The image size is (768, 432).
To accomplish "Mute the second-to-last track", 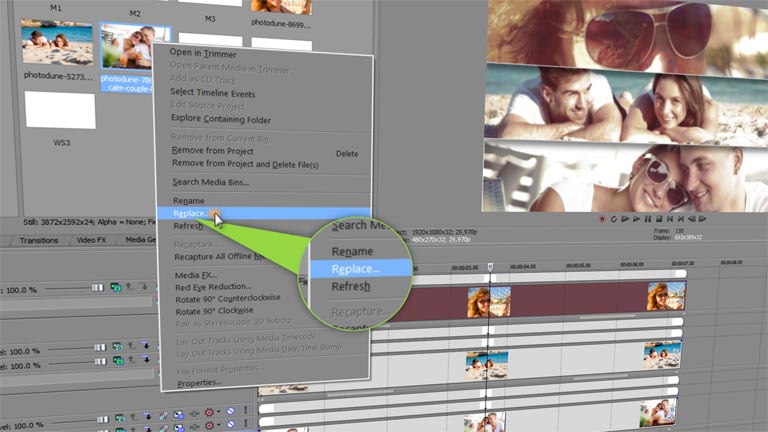I will 230,411.
